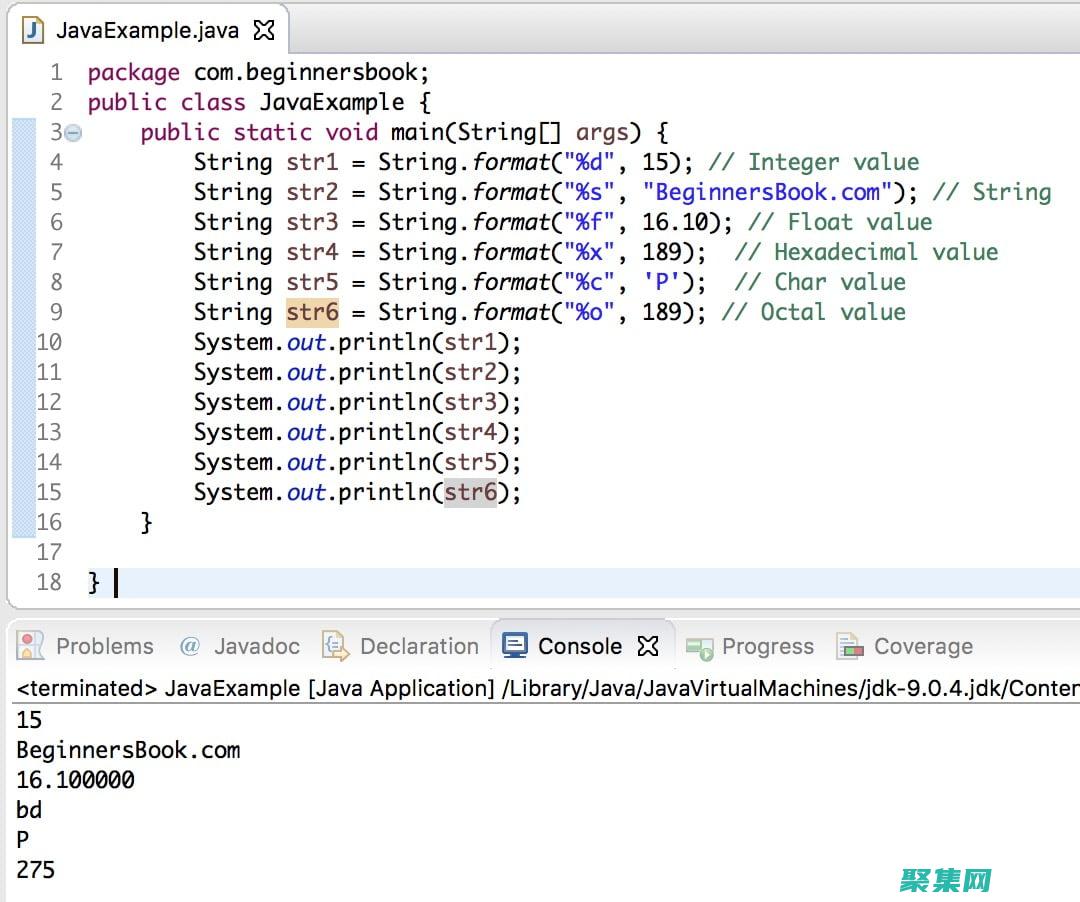Click highlighted str6 variable on line 9
Screen dimensions: 1080x902
click(x=312, y=312)
